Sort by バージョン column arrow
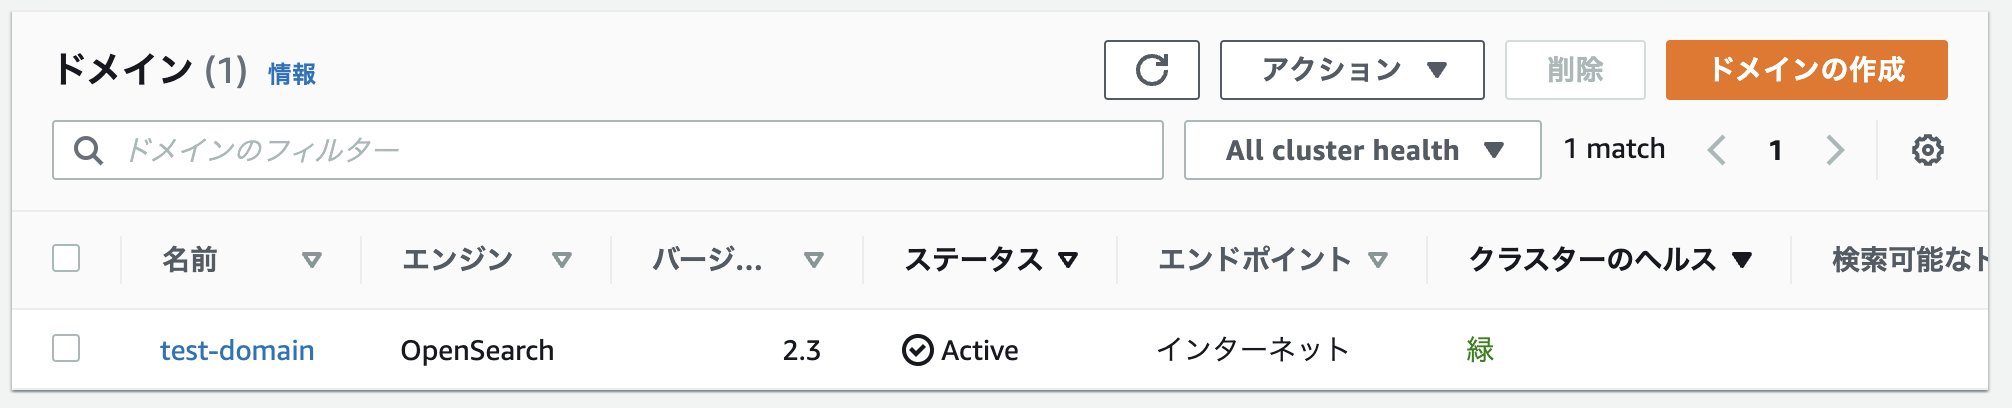Image resolution: width=2012 pixels, height=408 pixels. pos(814,260)
